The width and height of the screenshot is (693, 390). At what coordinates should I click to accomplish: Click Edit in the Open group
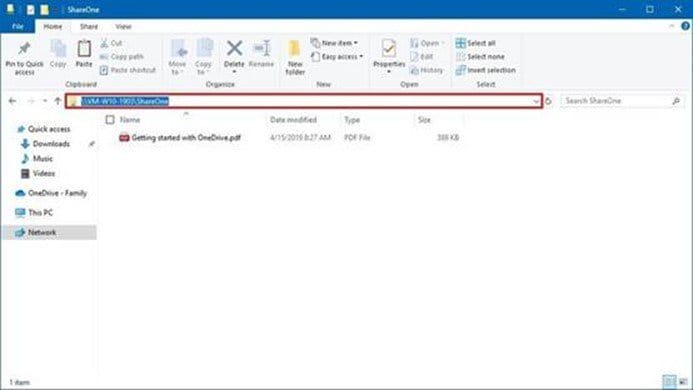coord(422,57)
